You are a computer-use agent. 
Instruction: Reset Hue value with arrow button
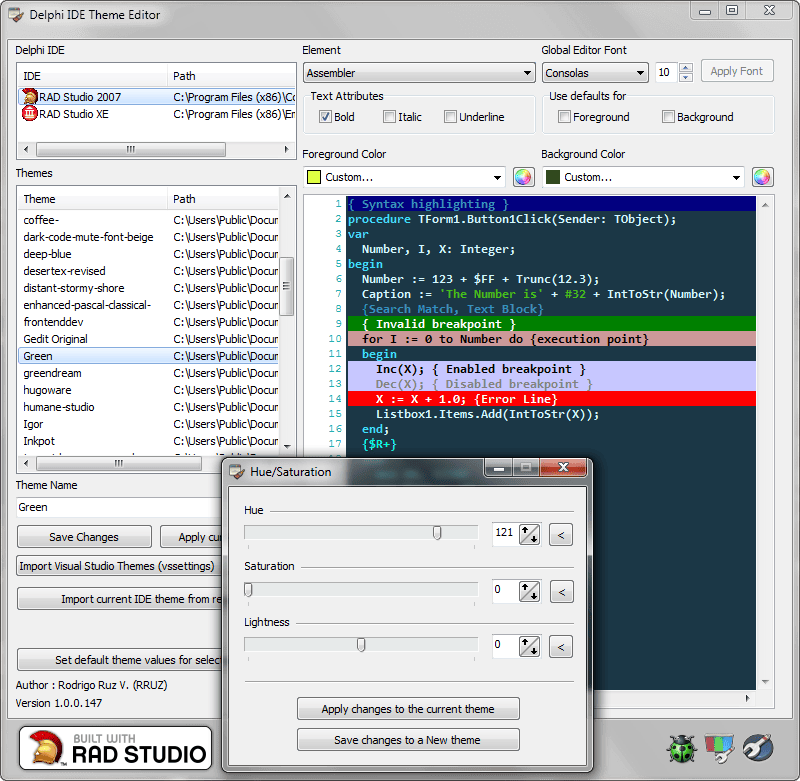coord(561,535)
